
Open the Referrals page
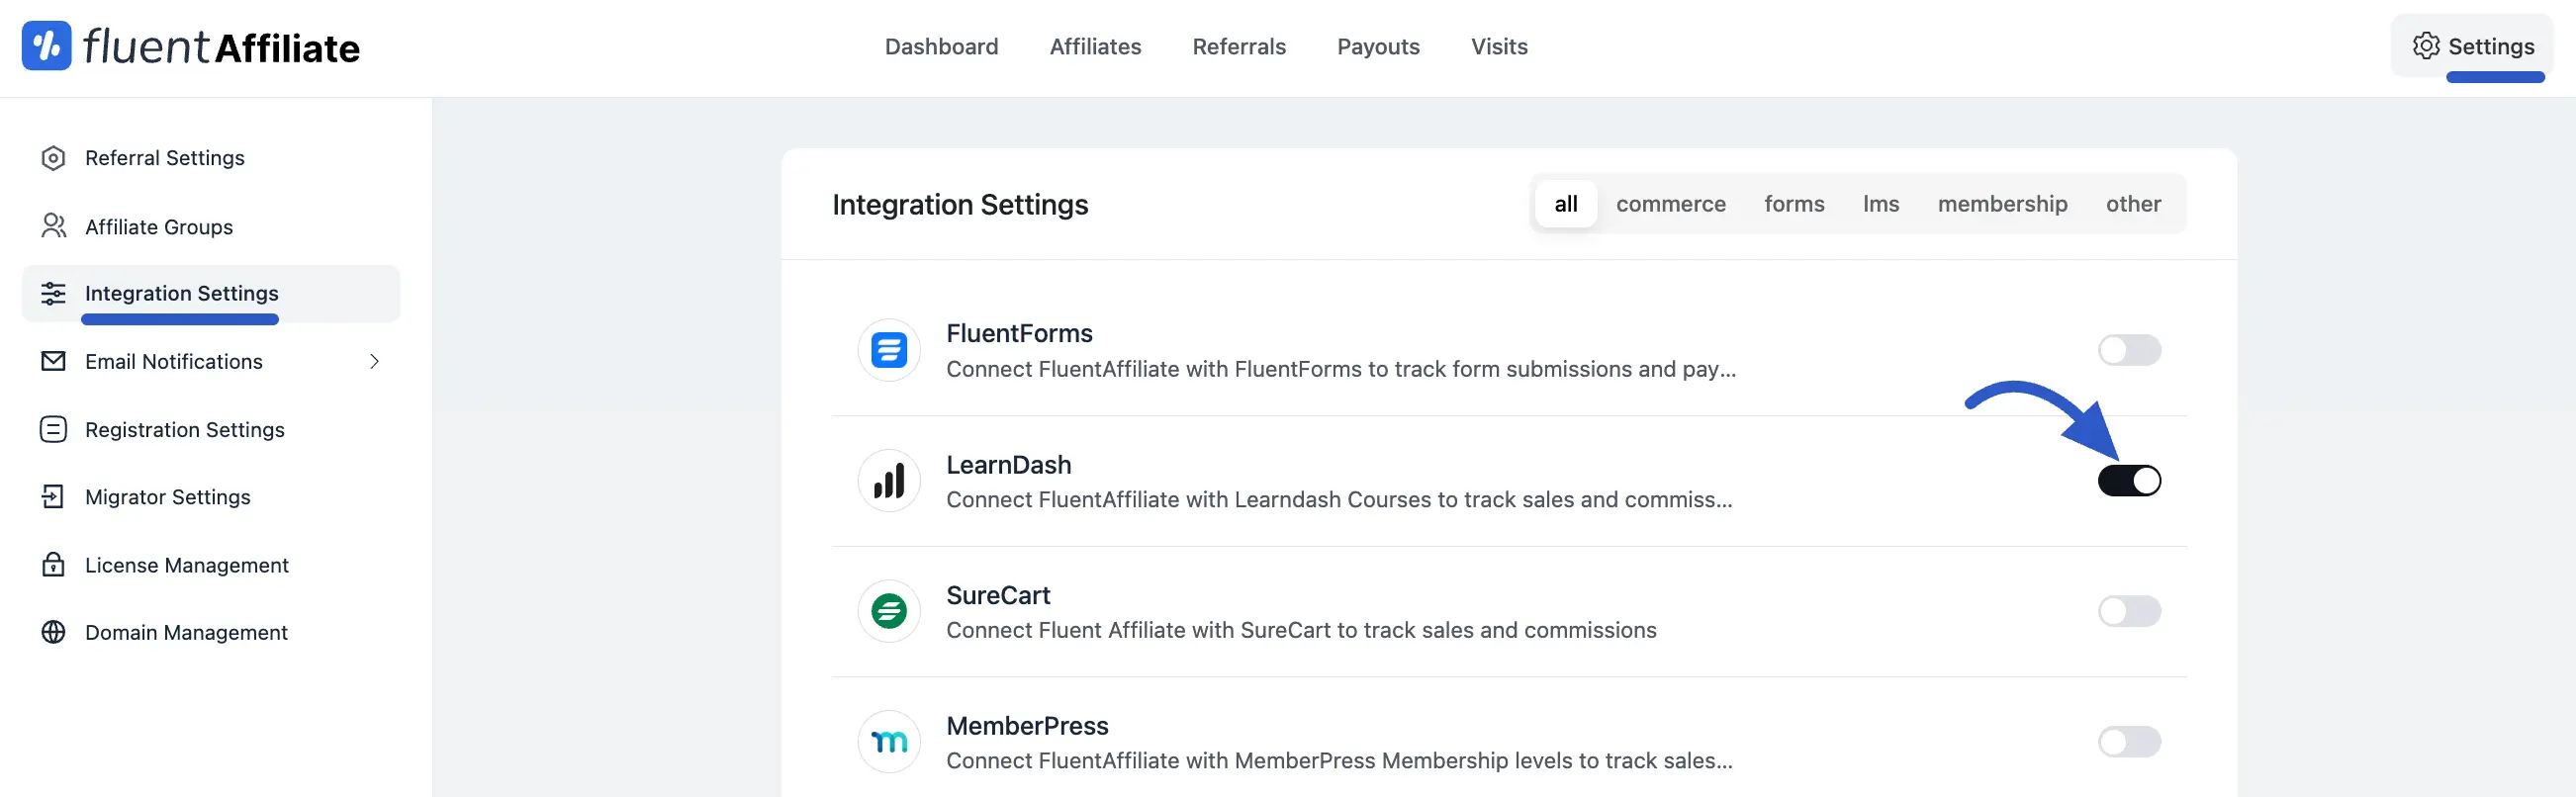coord(1239,46)
